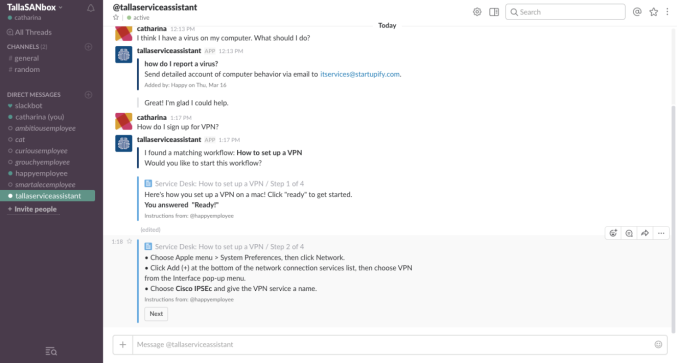Open starred items from header star
The image size is (680, 363).
654,12
